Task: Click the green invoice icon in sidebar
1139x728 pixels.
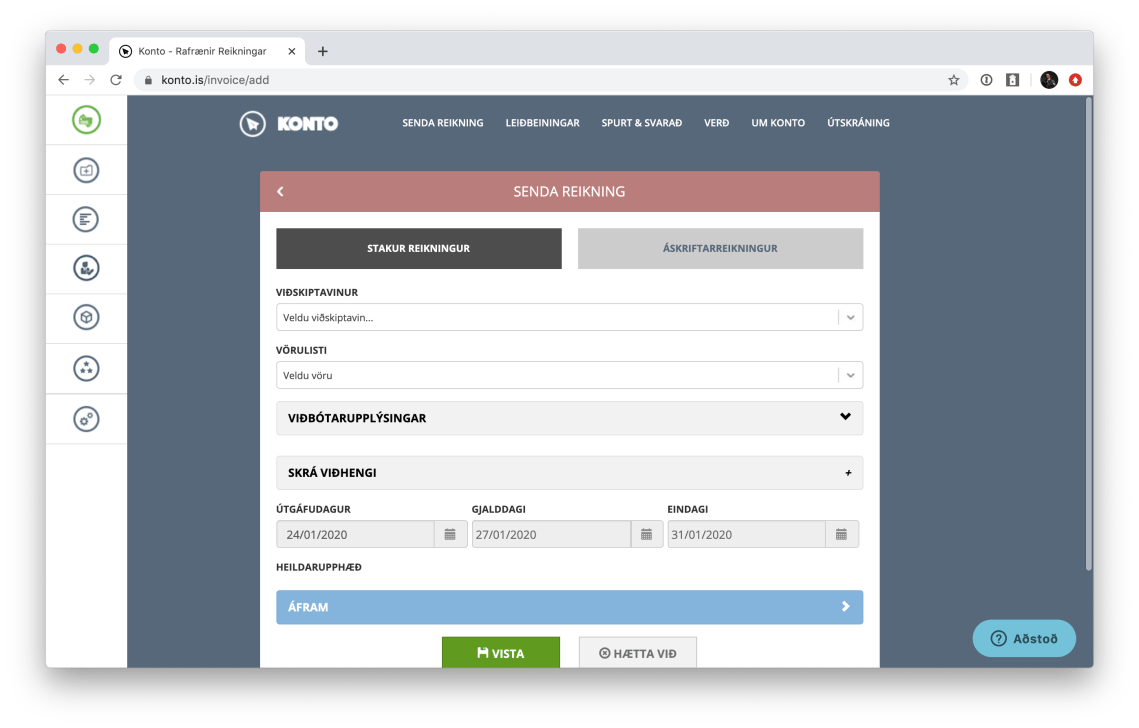Action: tap(87, 120)
